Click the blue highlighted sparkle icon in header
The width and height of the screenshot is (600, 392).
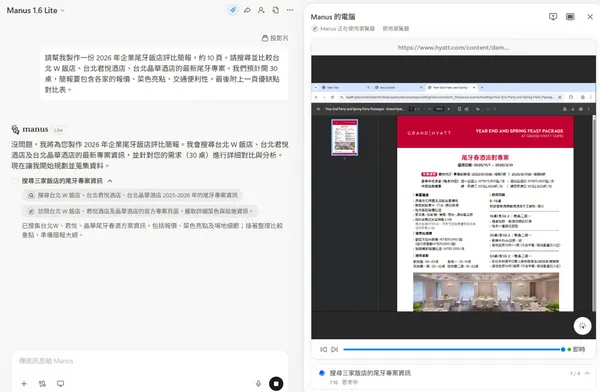click(233, 10)
